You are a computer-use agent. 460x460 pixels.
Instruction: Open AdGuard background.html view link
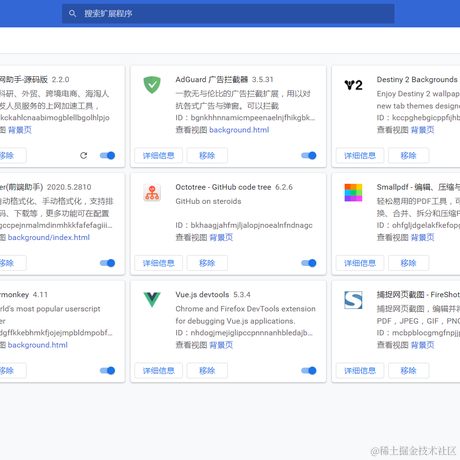[239, 130]
